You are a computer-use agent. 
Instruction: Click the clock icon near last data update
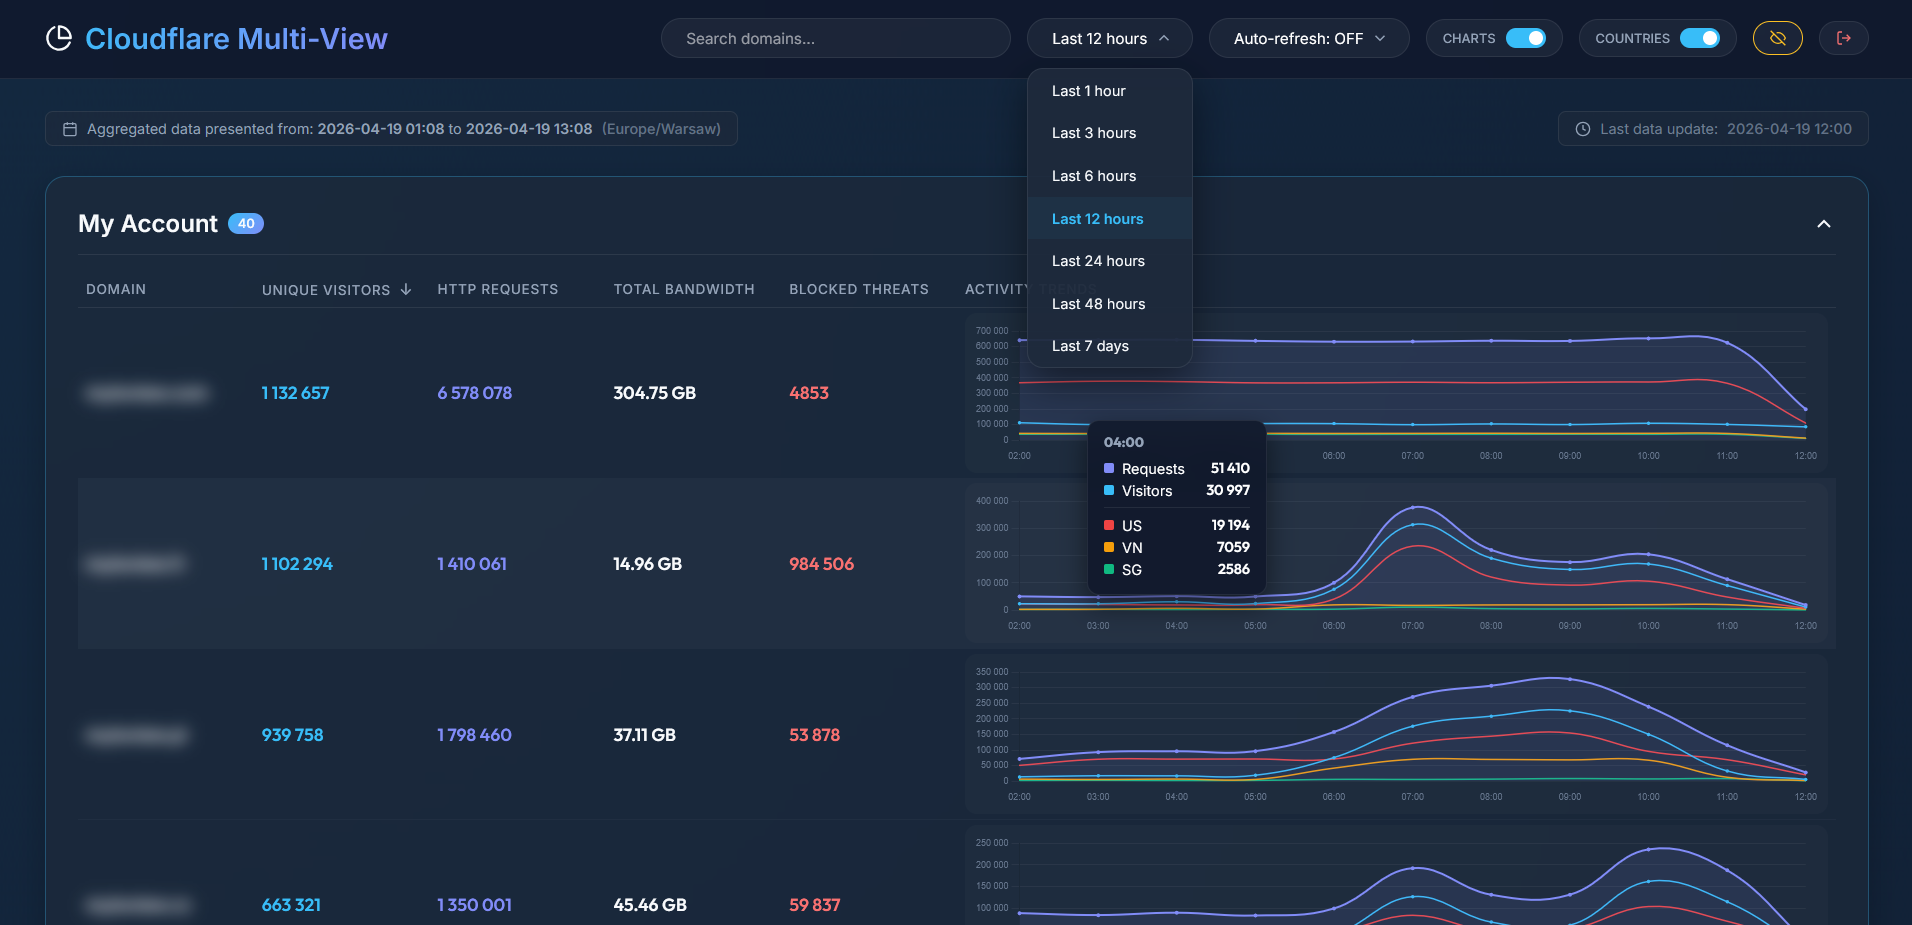click(1581, 128)
